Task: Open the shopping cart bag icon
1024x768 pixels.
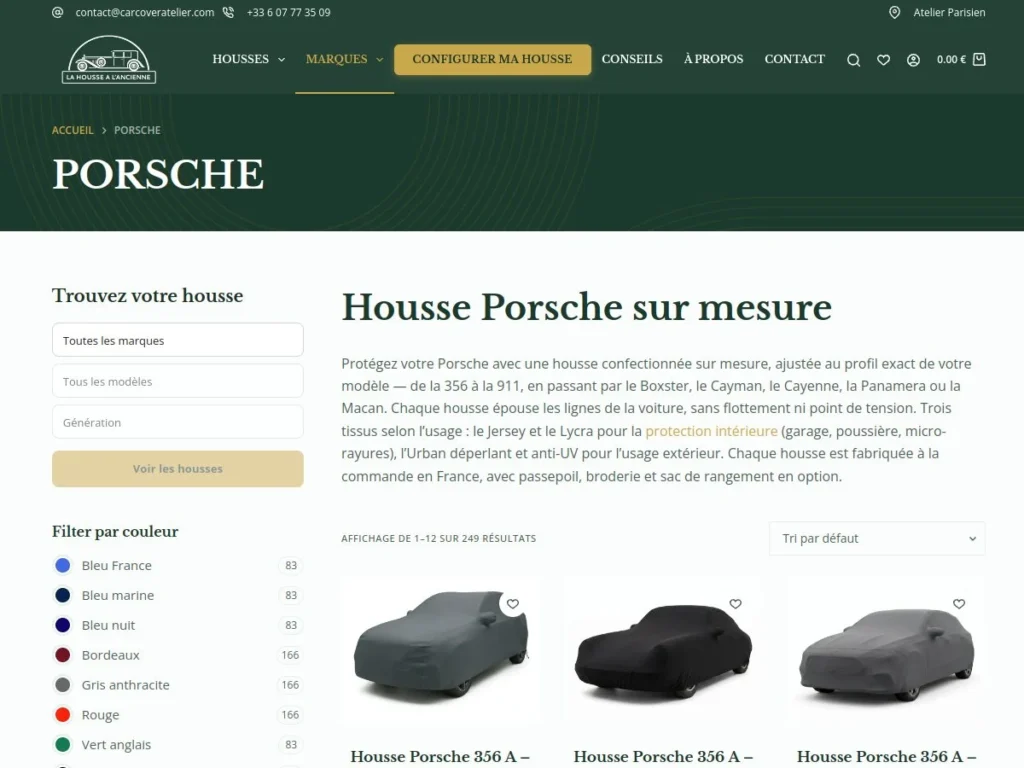Action: (979, 59)
